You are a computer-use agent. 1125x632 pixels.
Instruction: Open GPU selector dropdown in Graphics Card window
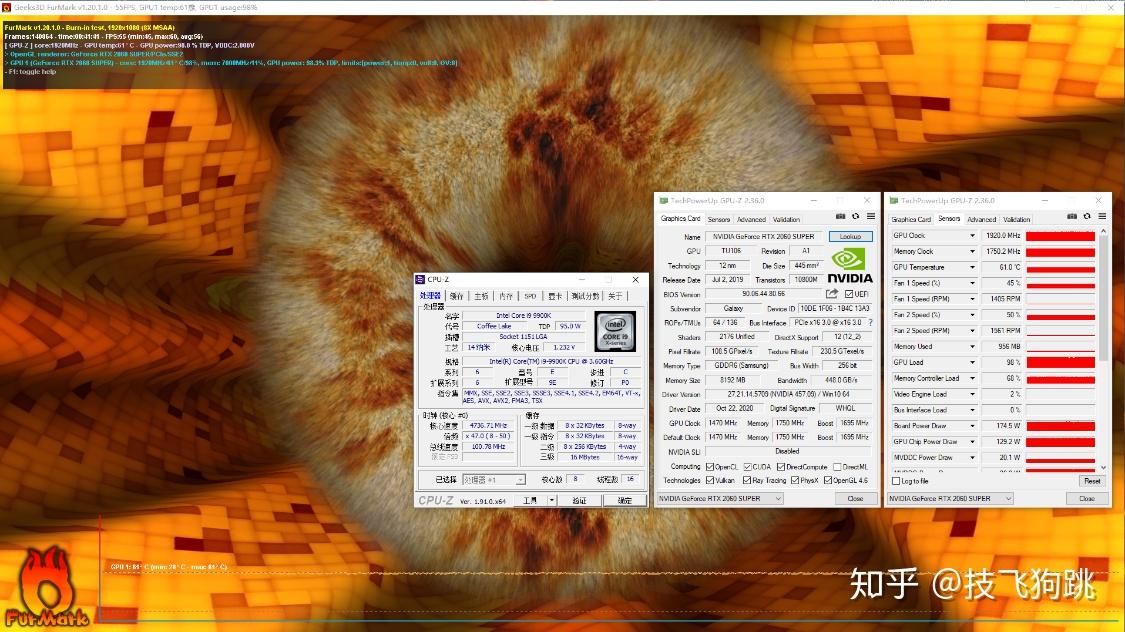pyautogui.click(x=778, y=498)
